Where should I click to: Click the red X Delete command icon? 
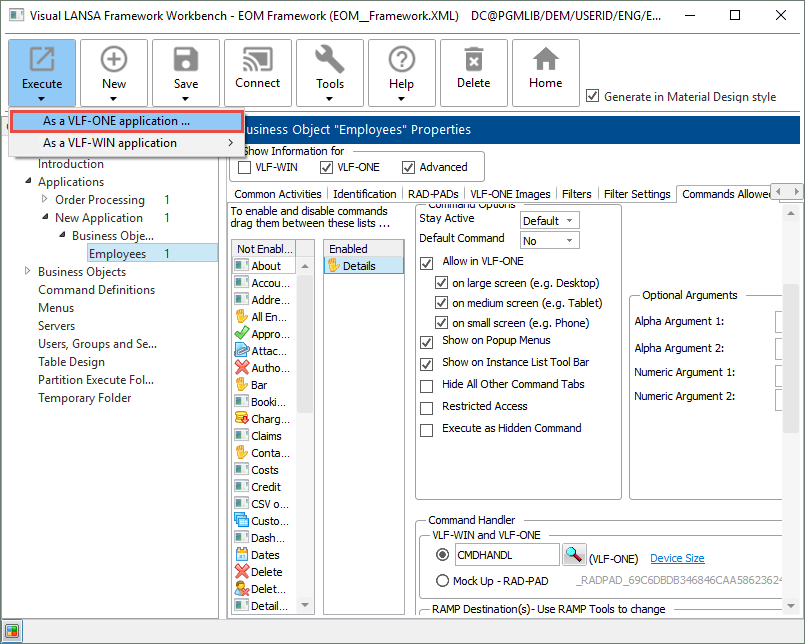pos(241,572)
